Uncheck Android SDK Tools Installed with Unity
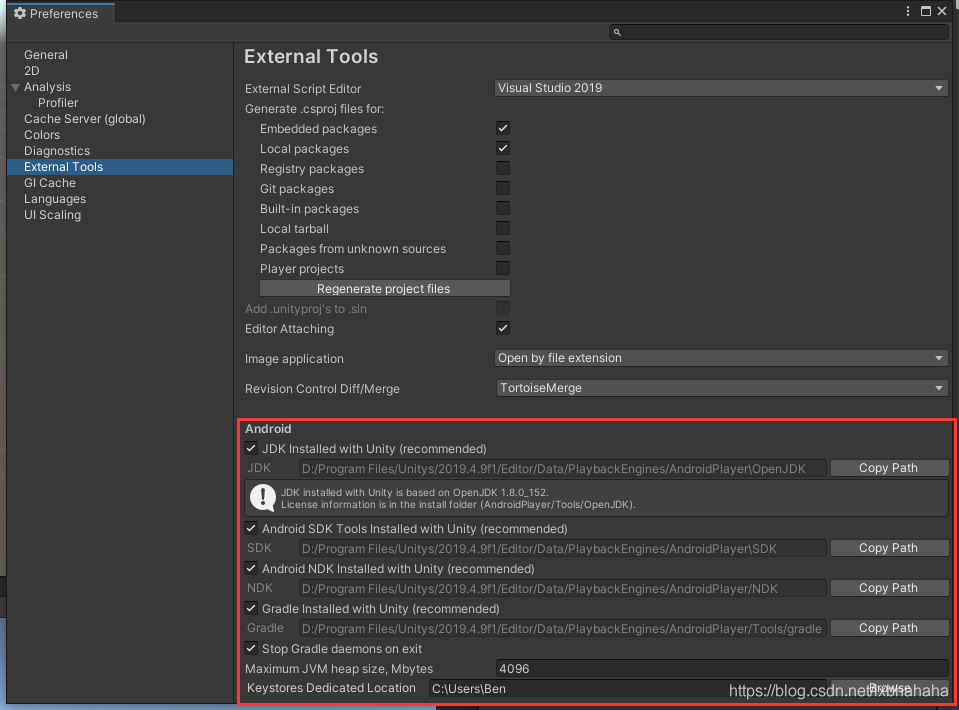The height and width of the screenshot is (710, 959). (251, 528)
